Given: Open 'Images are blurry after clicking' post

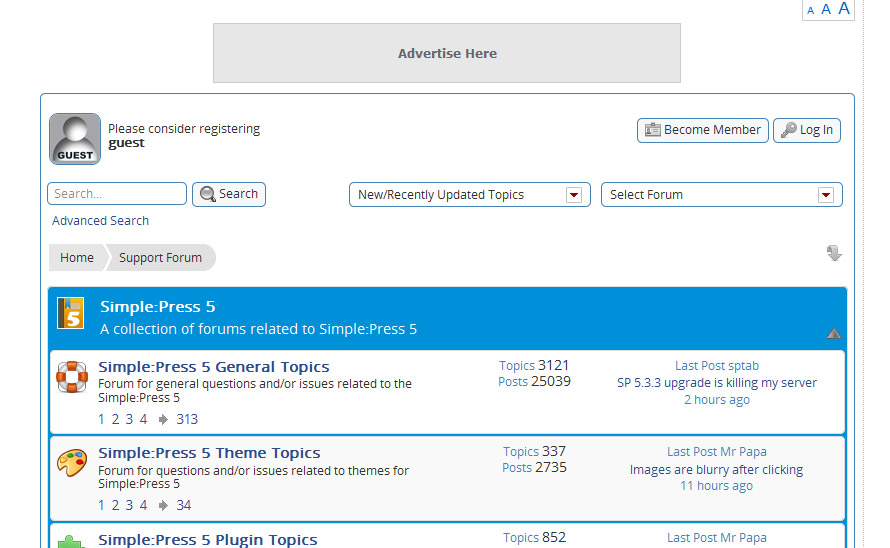Looking at the screenshot, I should point(716,470).
